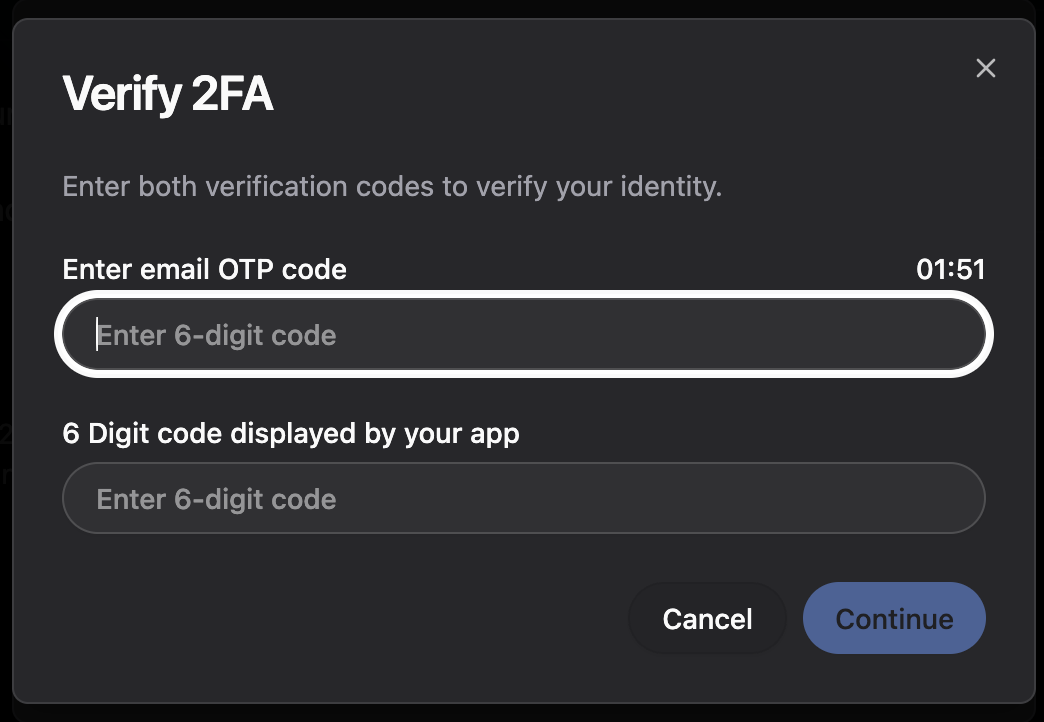This screenshot has width=1044, height=722.
Task: Close the Verify 2FA dialog
Action: click(x=985, y=68)
